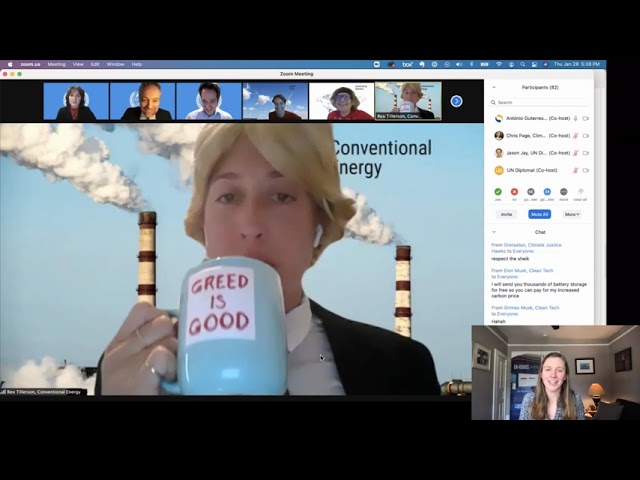Viewport: 640px width, 480px height.
Task: Click the 'more' reactions ellipsis icon
Action: 564,192
